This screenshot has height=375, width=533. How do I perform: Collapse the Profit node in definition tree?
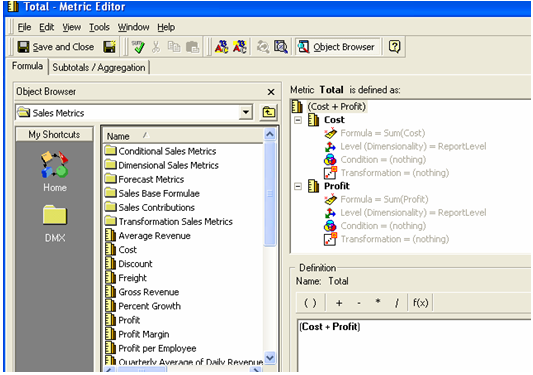point(298,186)
